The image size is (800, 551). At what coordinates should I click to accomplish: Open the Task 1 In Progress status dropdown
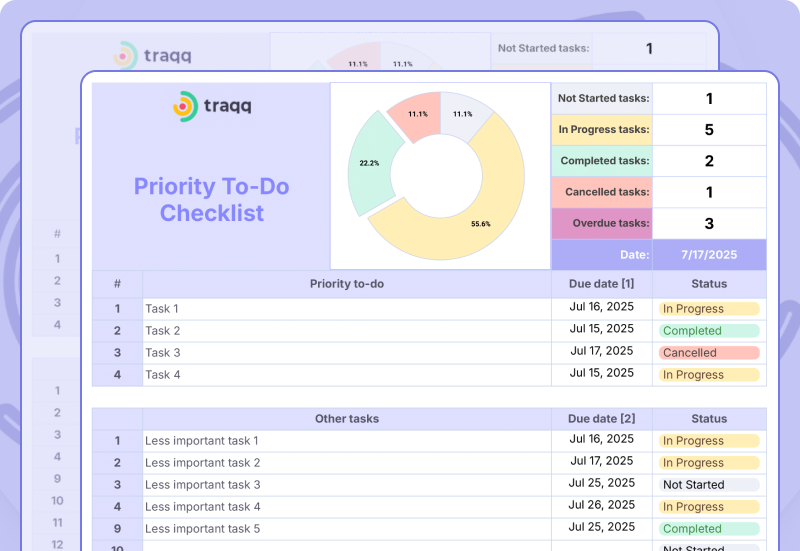coord(709,309)
